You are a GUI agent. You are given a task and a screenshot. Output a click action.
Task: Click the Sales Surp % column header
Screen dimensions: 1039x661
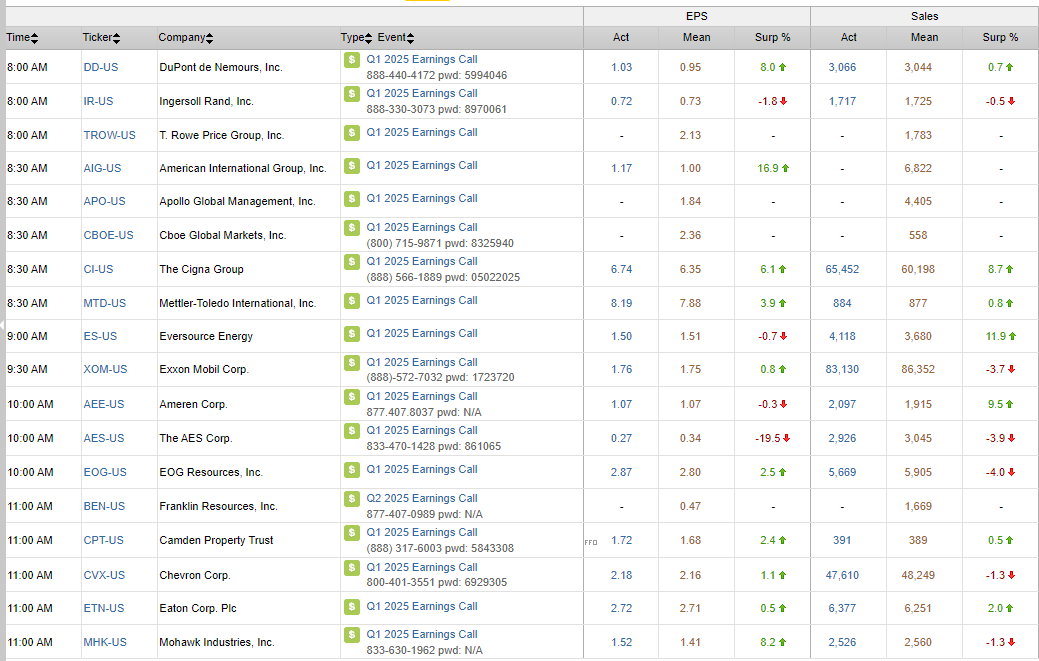1001,38
